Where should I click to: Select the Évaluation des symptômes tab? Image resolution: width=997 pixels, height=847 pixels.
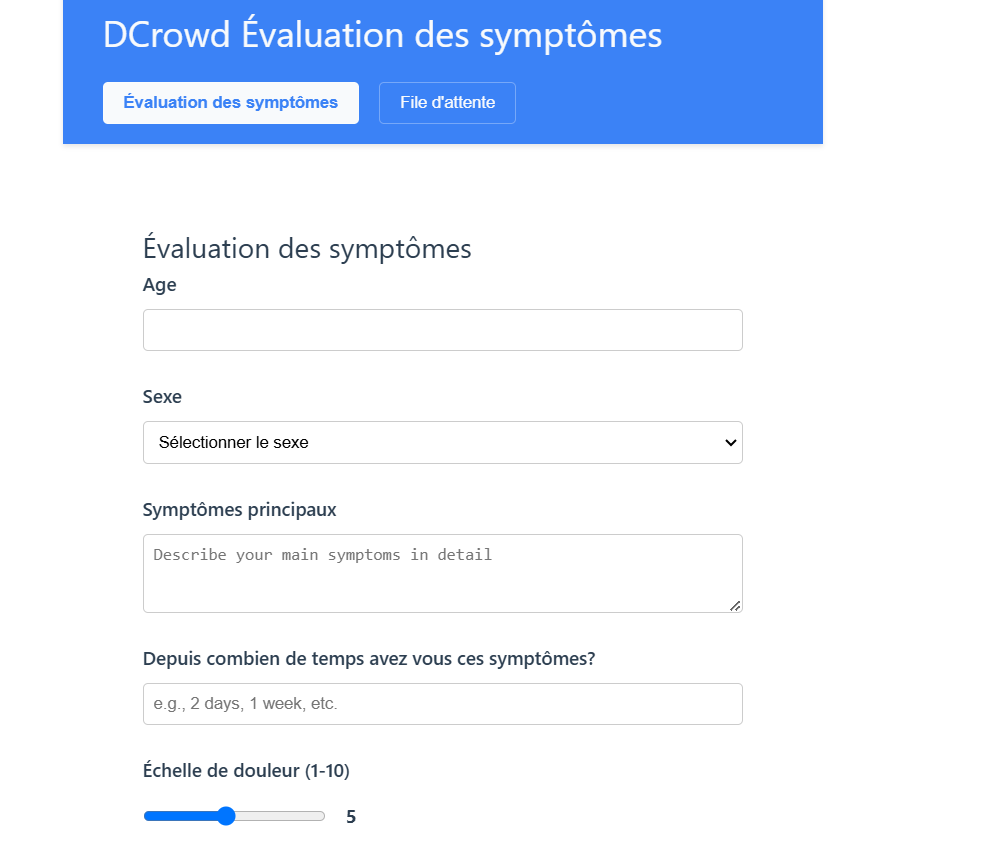pos(231,102)
